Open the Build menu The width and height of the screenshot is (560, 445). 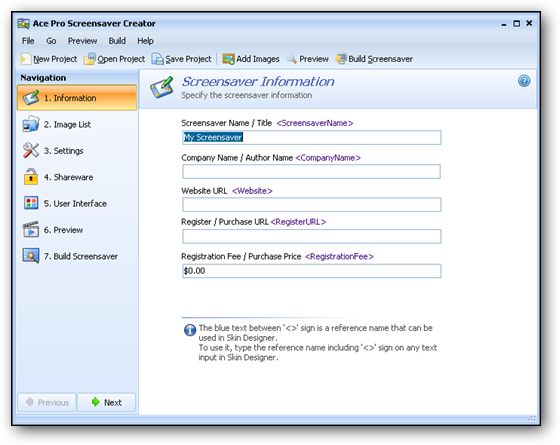pyautogui.click(x=117, y=41)
